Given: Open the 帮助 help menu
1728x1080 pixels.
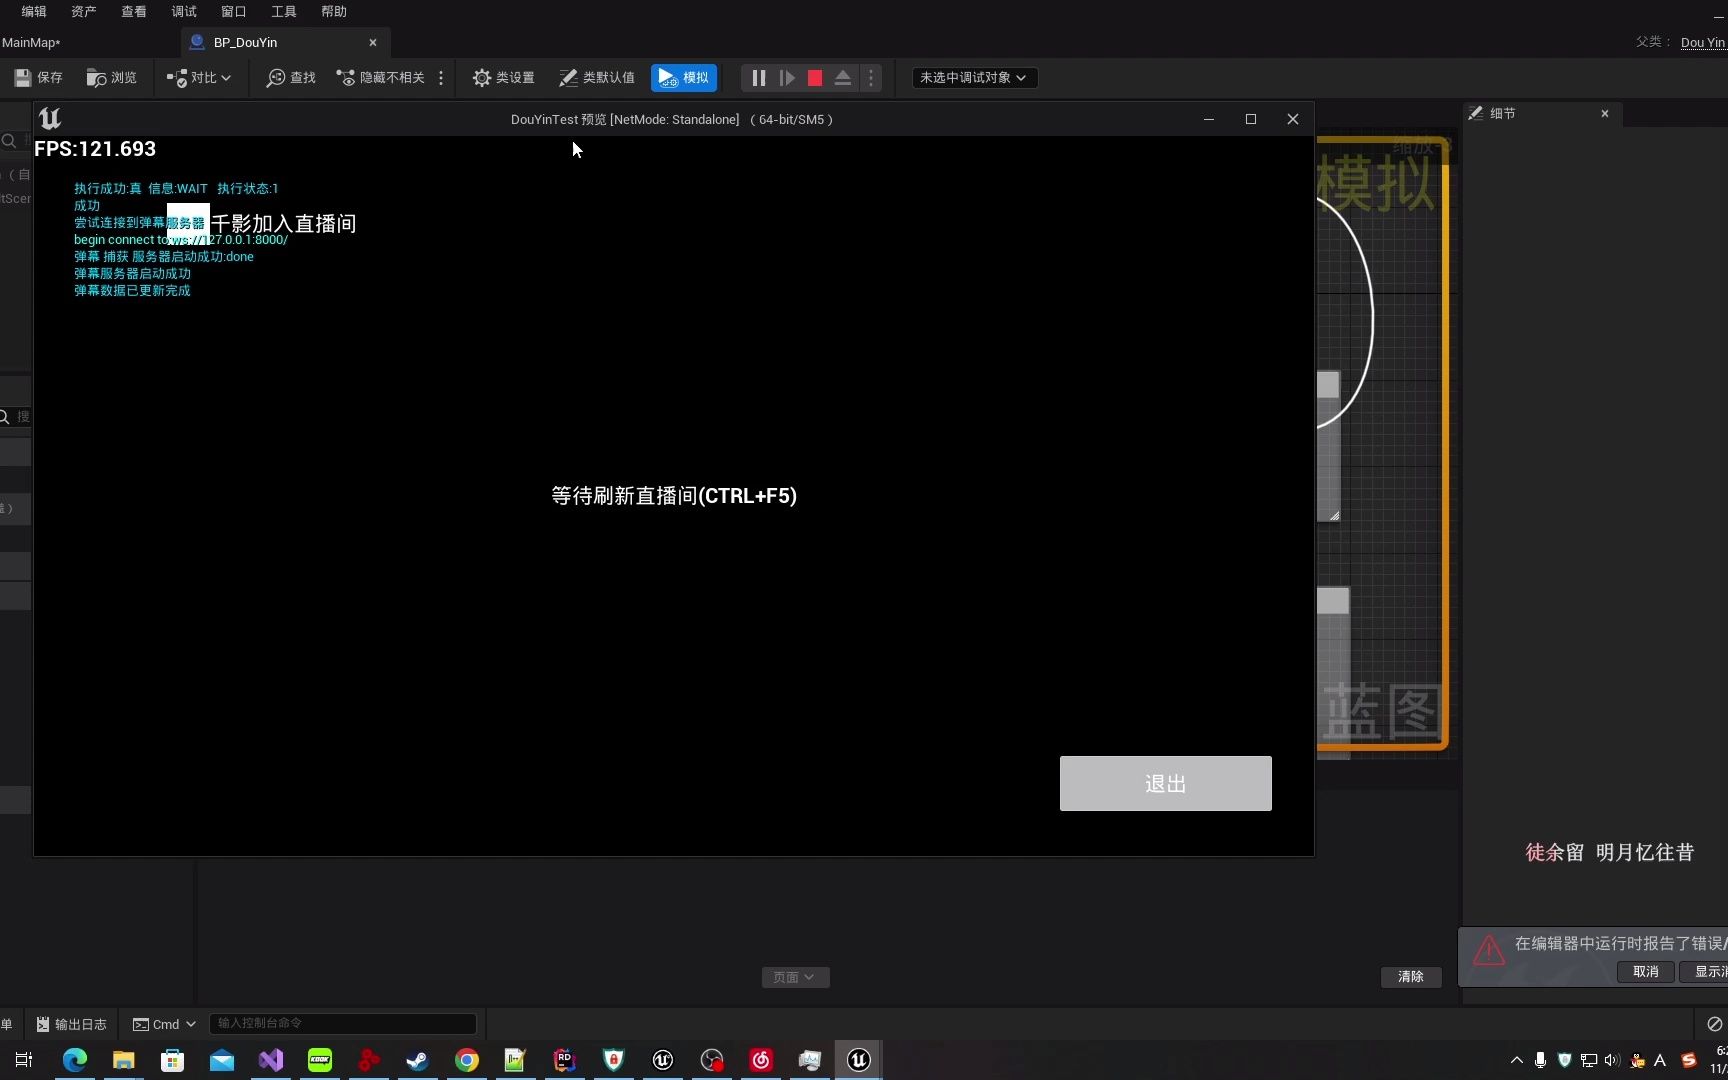Looking at the screenshot, I should coord(334,12).
